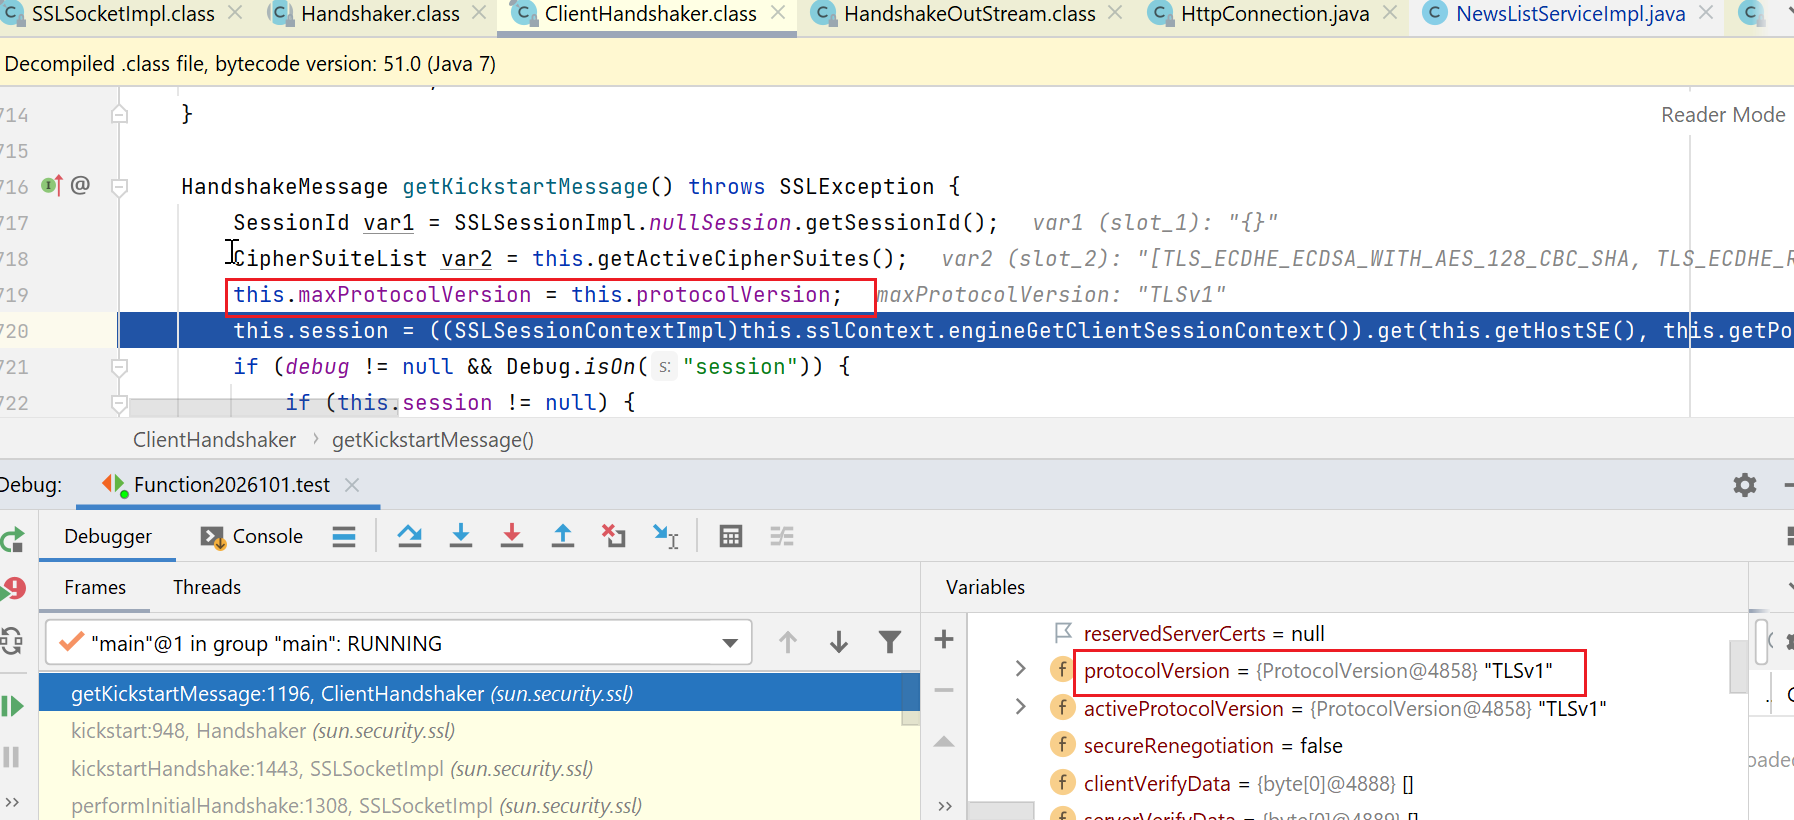Expand the activeProtocolVersion variable node
Screen dimensions: 1794x820
(x=1020, y=707)
